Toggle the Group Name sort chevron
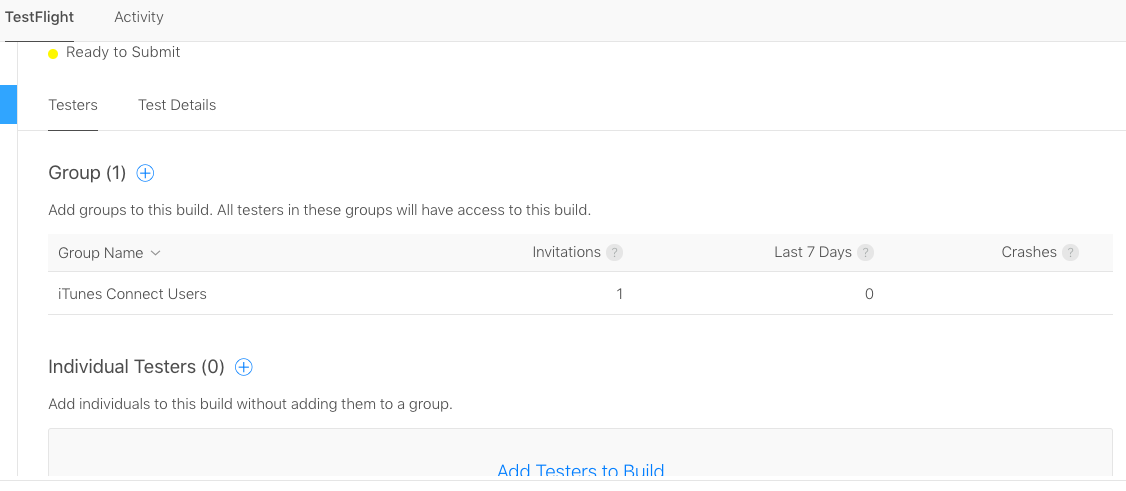 [155, 253]
